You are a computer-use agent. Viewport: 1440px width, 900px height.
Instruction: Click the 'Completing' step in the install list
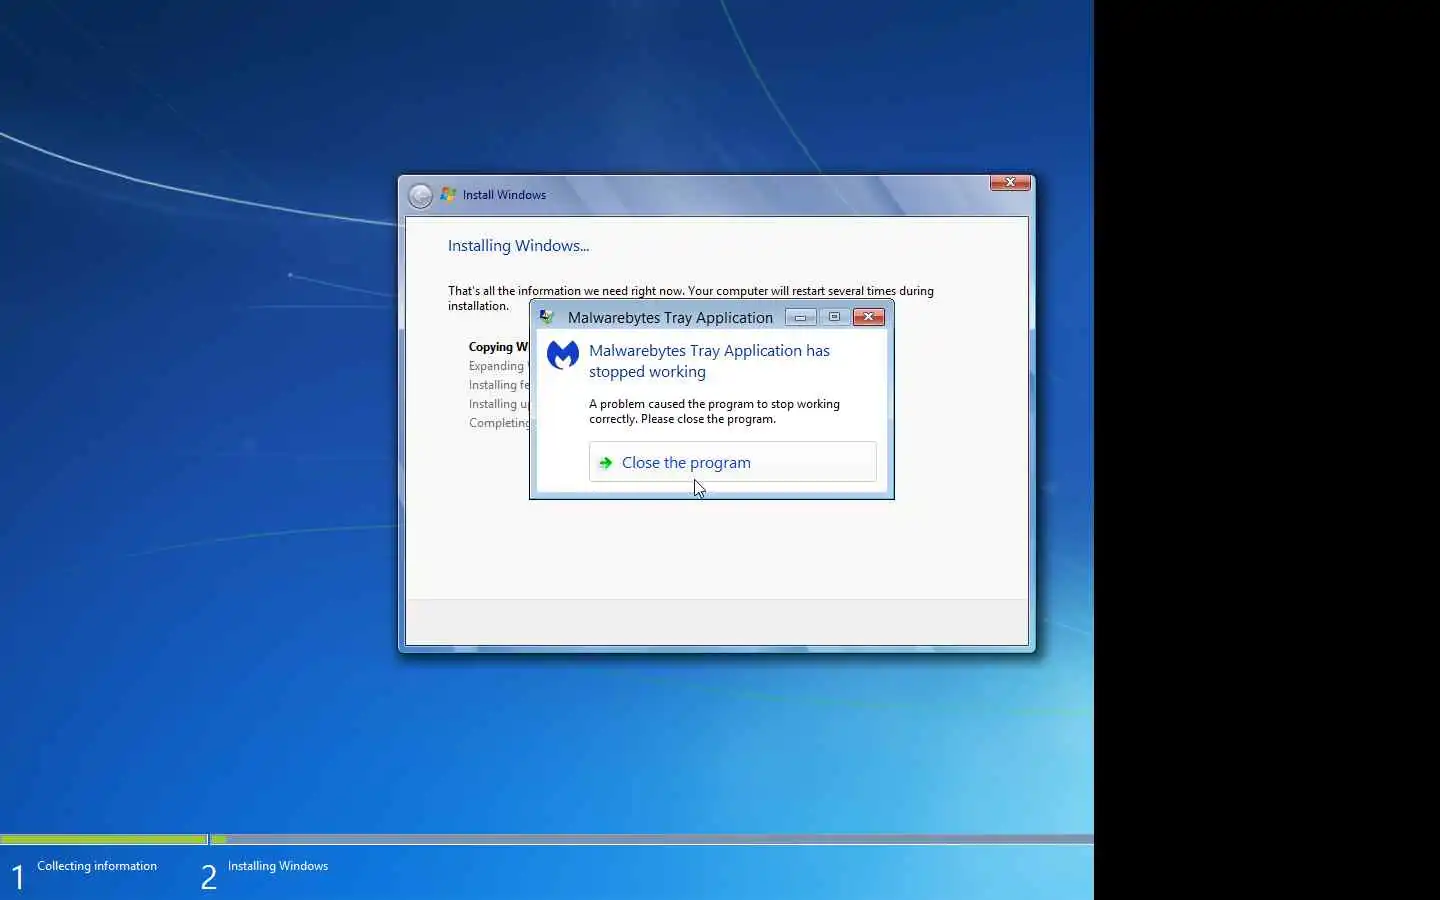(499, 423)
